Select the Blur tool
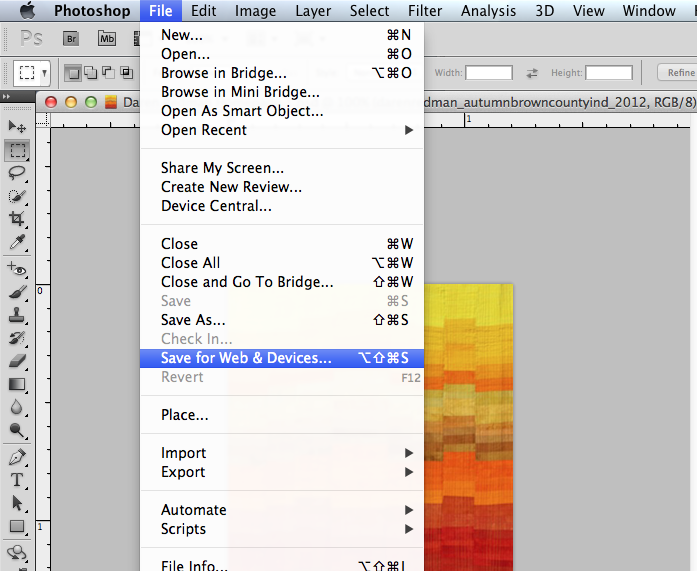Image resolution: width=697 pixels, height=571 pixels. (17, 407)
